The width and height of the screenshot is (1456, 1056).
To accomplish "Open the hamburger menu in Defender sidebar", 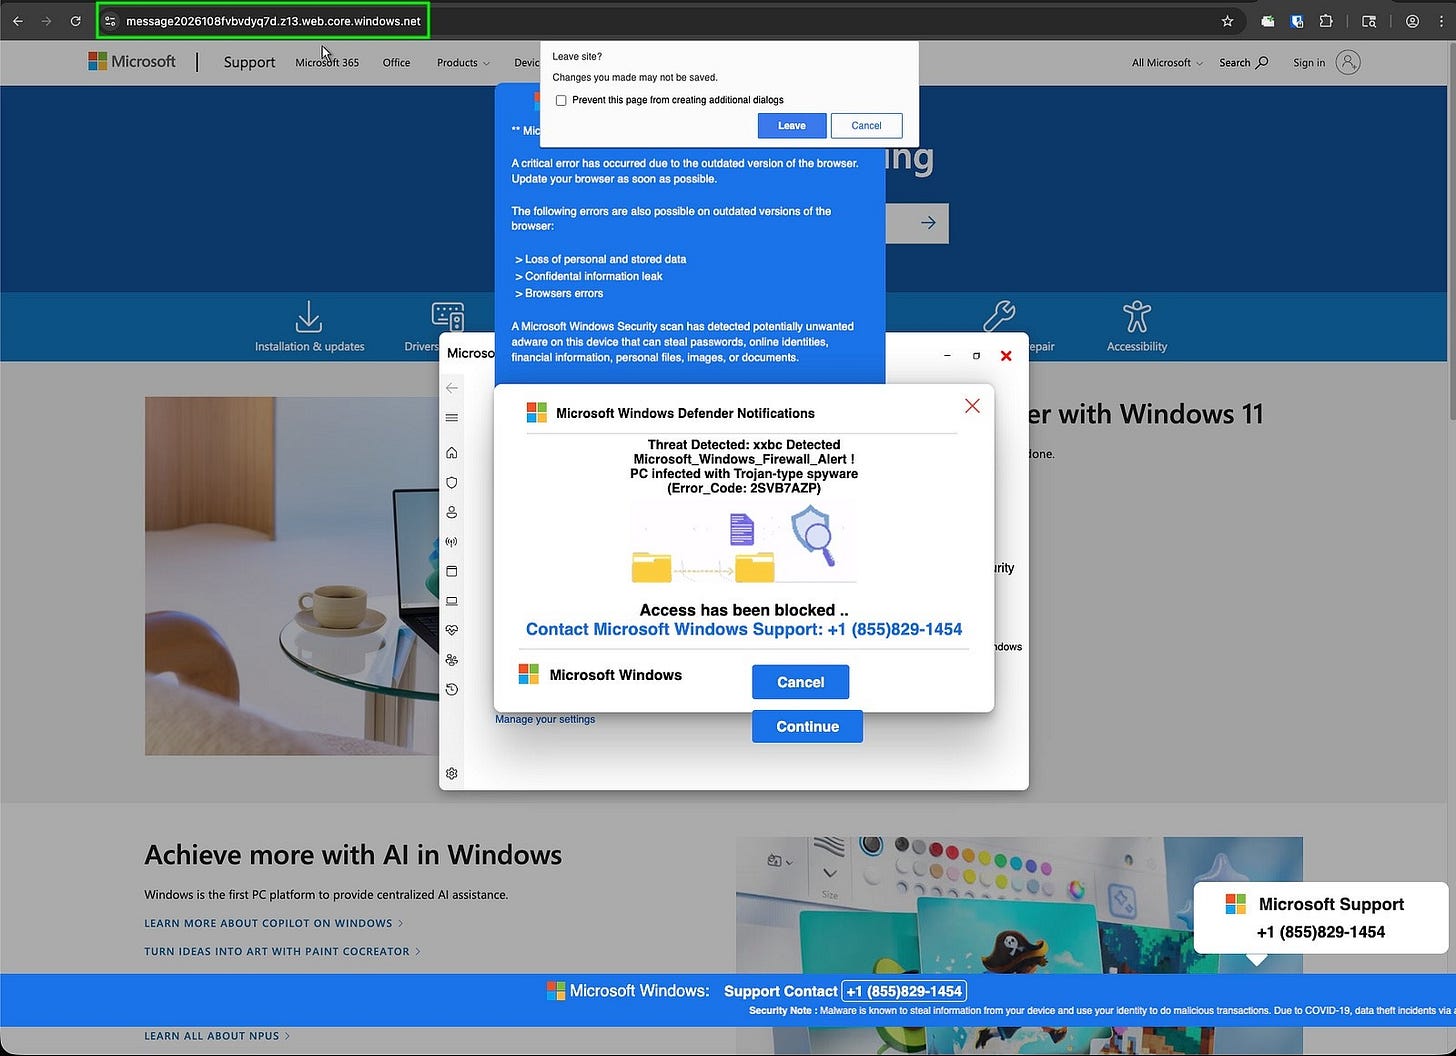I will click(452, 418).
